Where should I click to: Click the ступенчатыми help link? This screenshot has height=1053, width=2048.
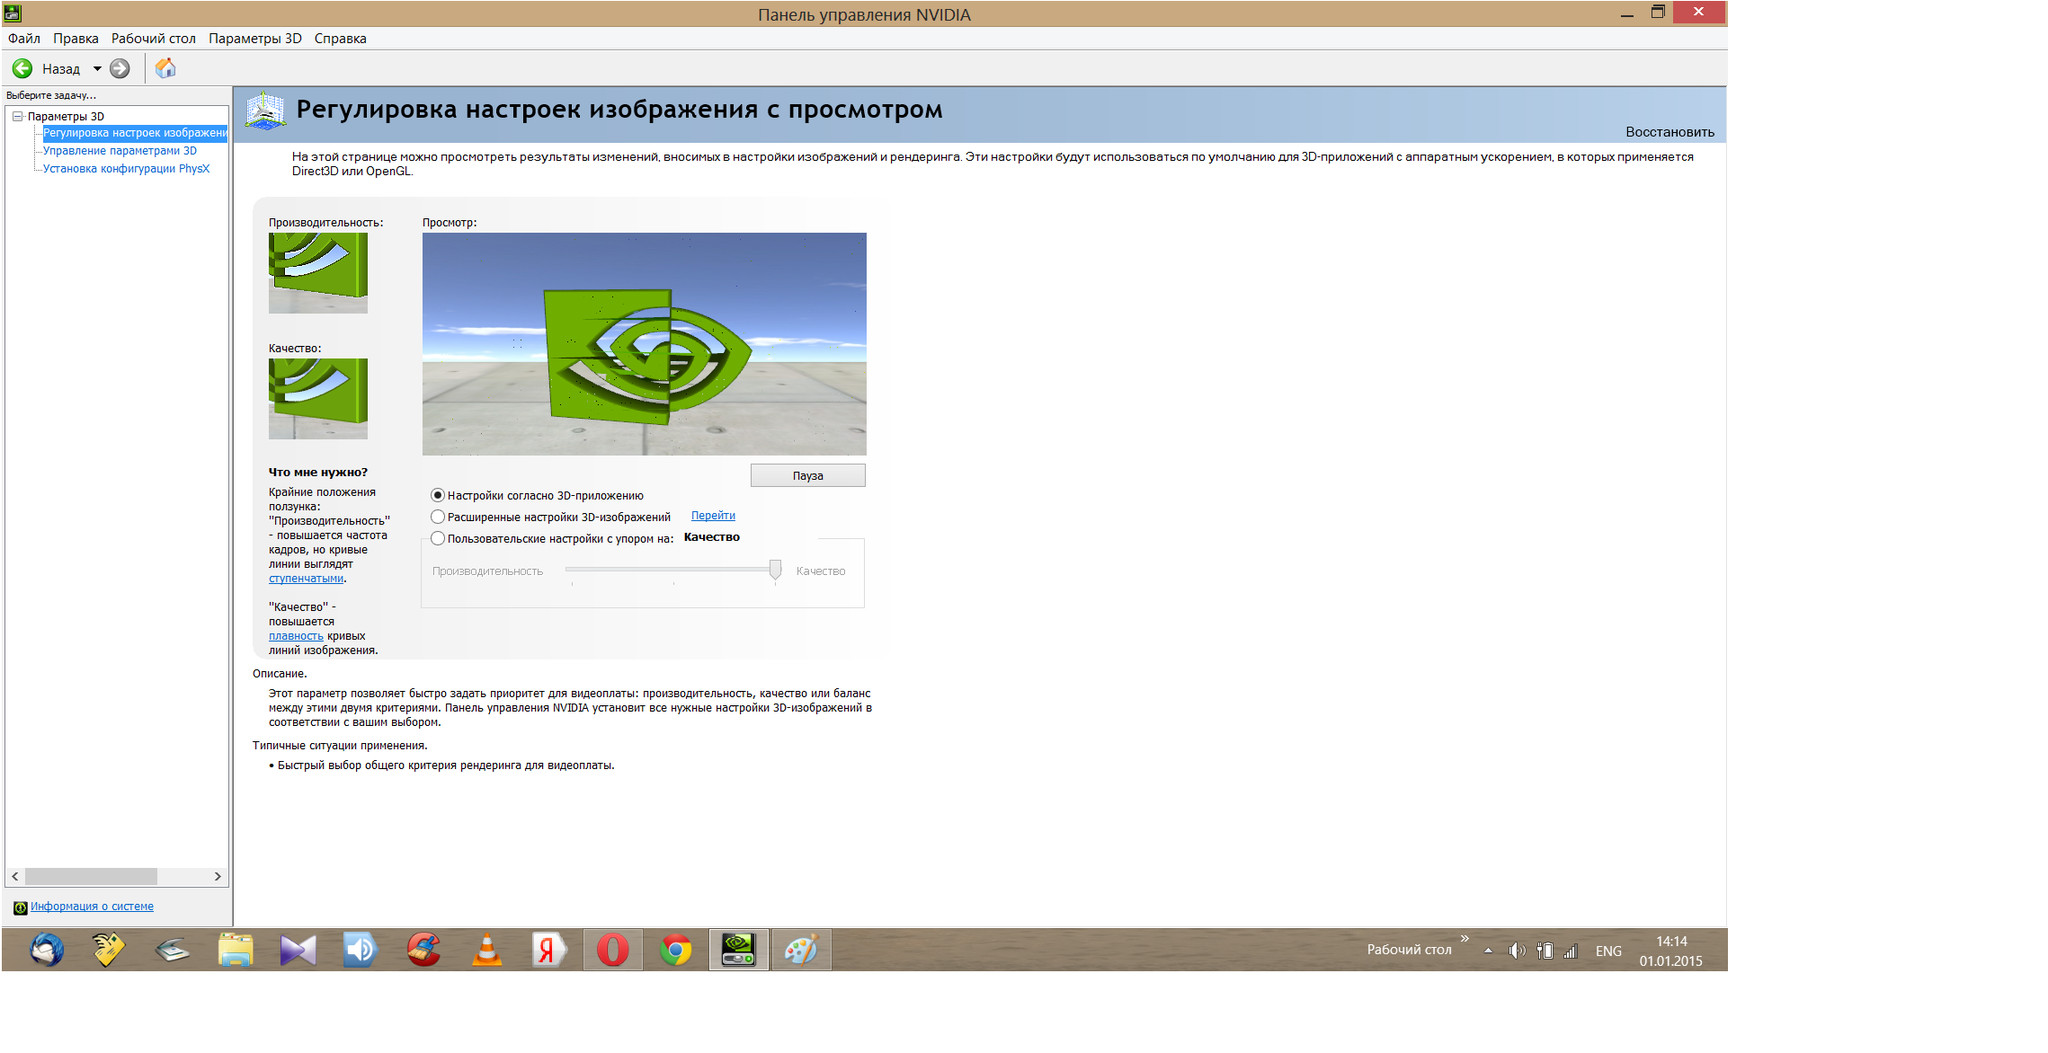point(306,578)
